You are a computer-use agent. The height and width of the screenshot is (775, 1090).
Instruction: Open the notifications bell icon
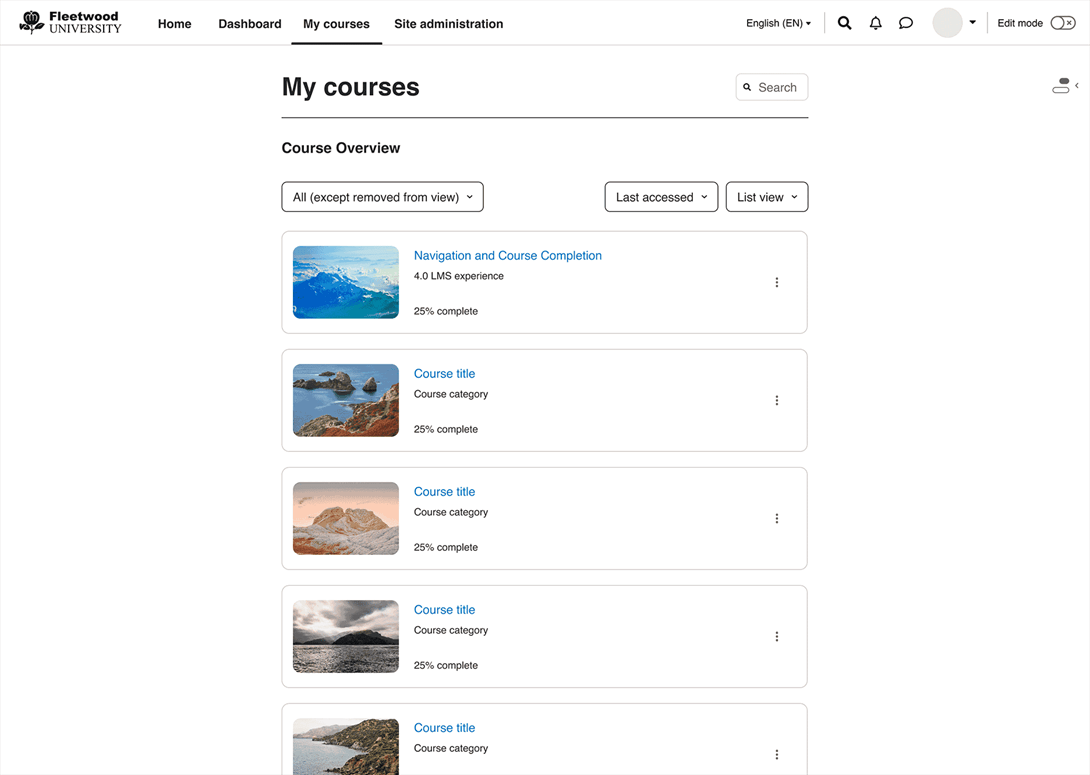tap(875, 22)
